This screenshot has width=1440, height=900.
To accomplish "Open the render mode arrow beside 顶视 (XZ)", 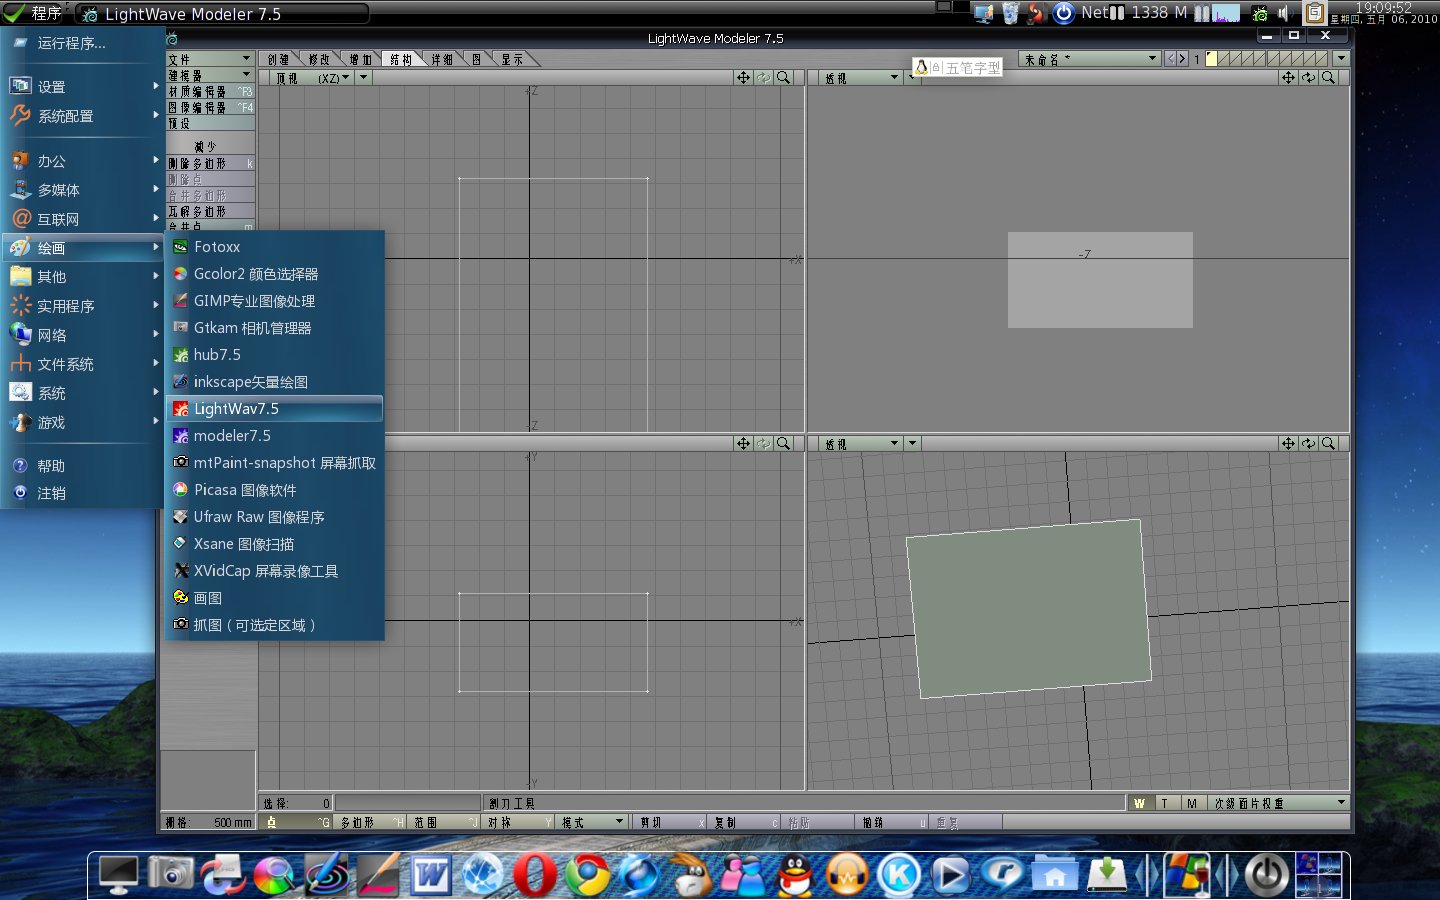I will (364, 77).
